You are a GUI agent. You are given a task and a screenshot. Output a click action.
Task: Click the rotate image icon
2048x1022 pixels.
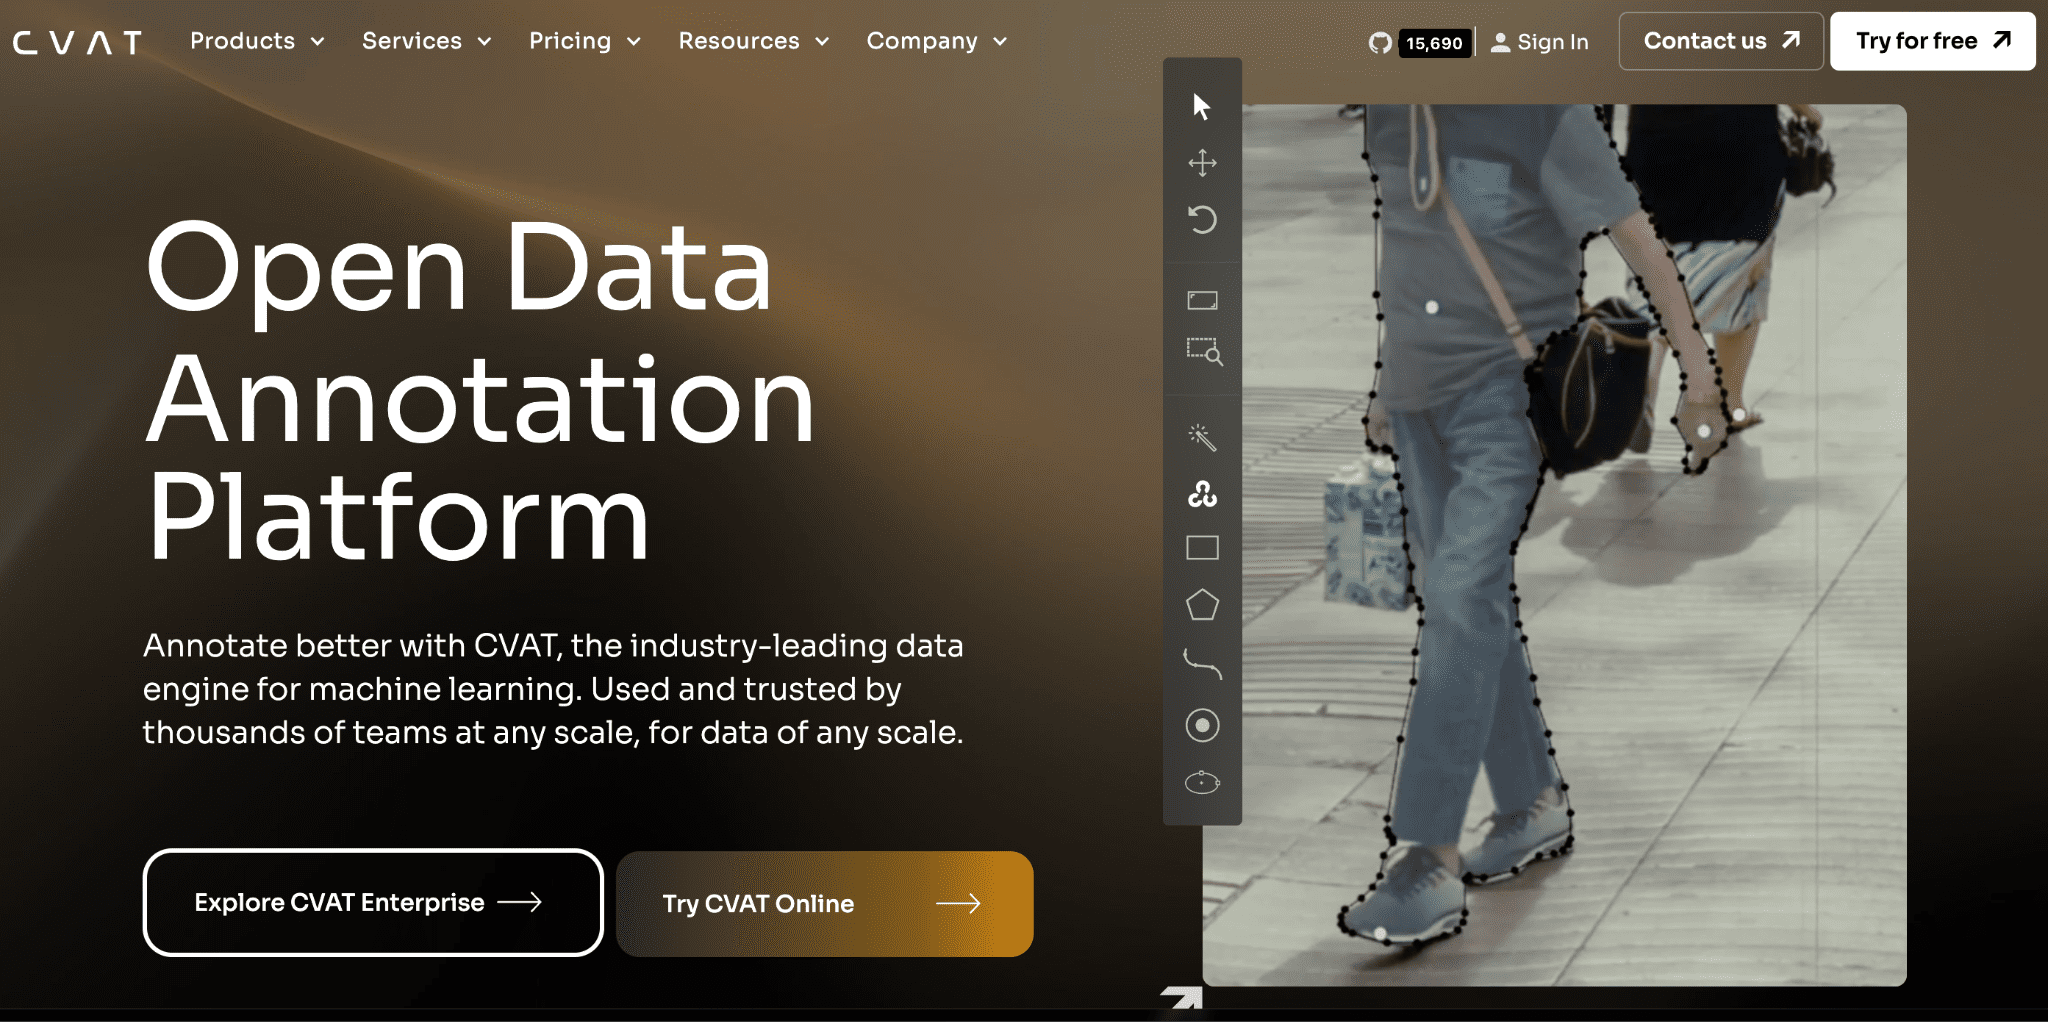(1202, 219)
